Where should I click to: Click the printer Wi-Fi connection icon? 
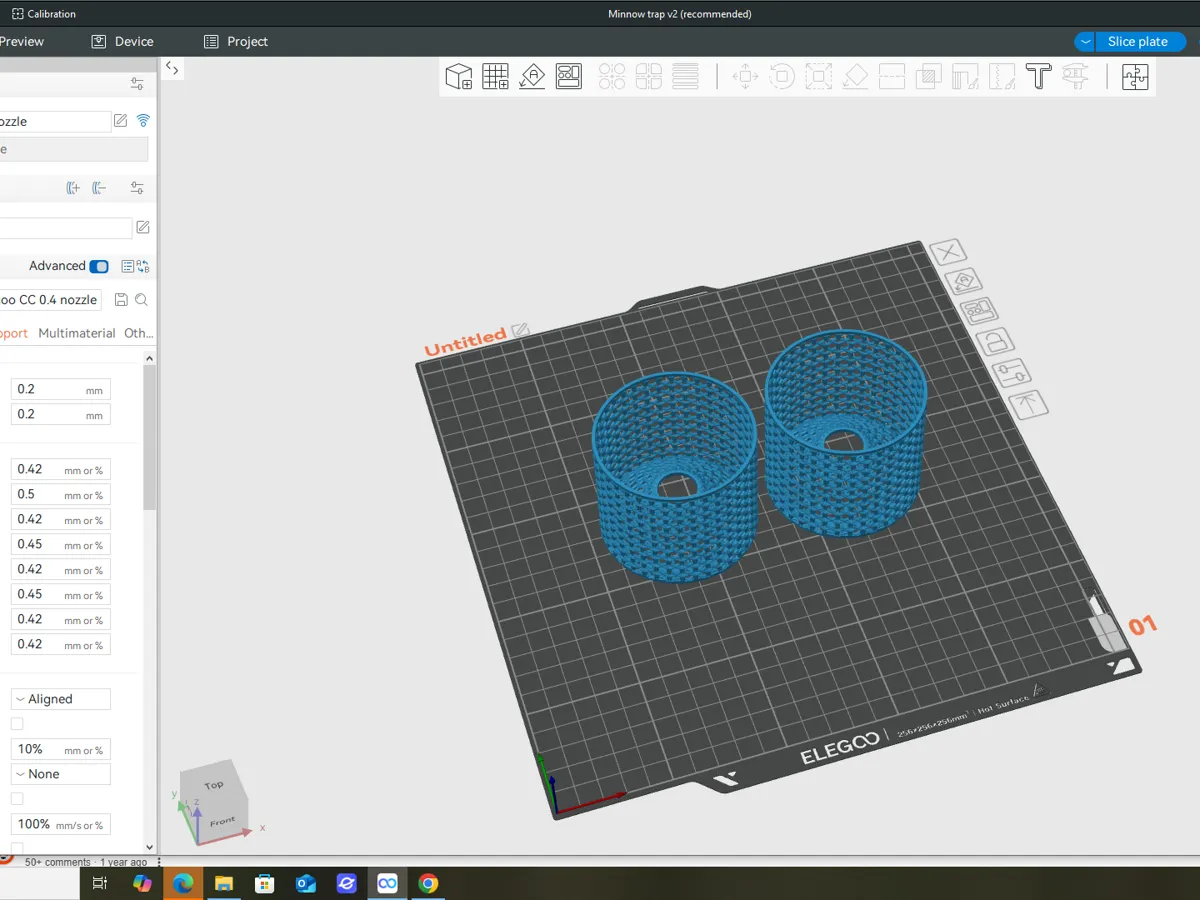143,121
